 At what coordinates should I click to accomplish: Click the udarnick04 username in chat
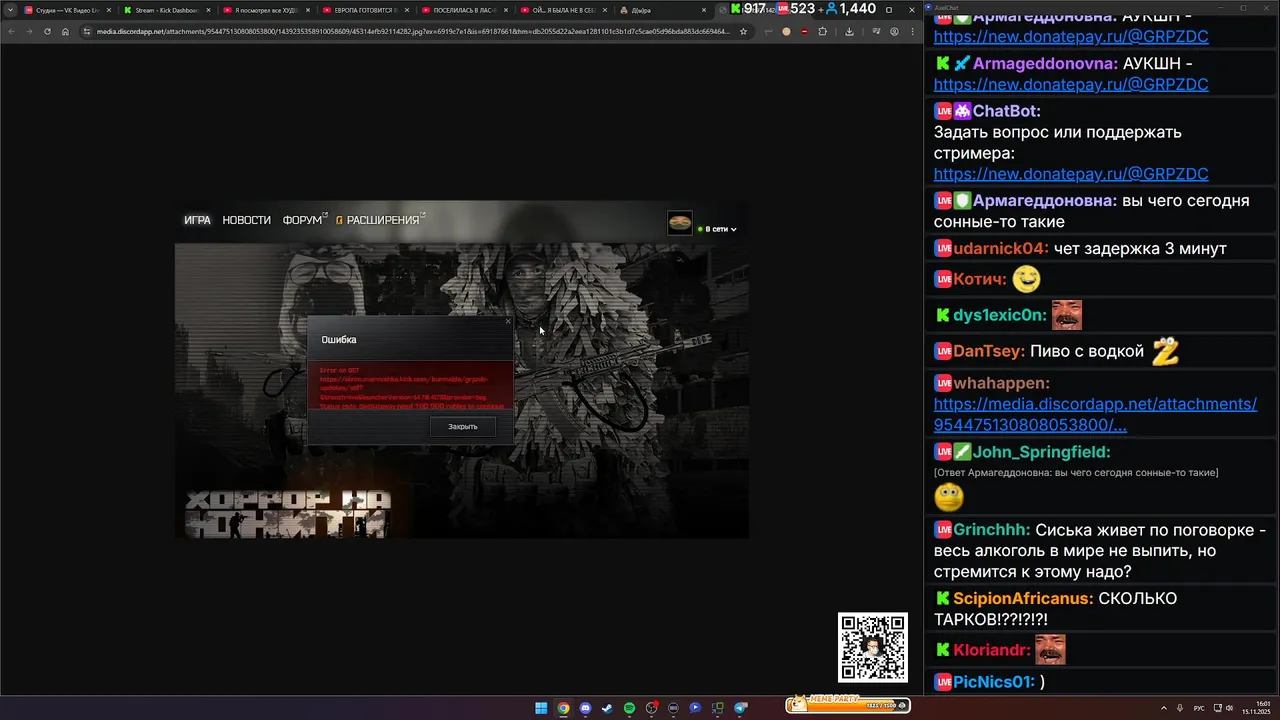(1001, 248)
